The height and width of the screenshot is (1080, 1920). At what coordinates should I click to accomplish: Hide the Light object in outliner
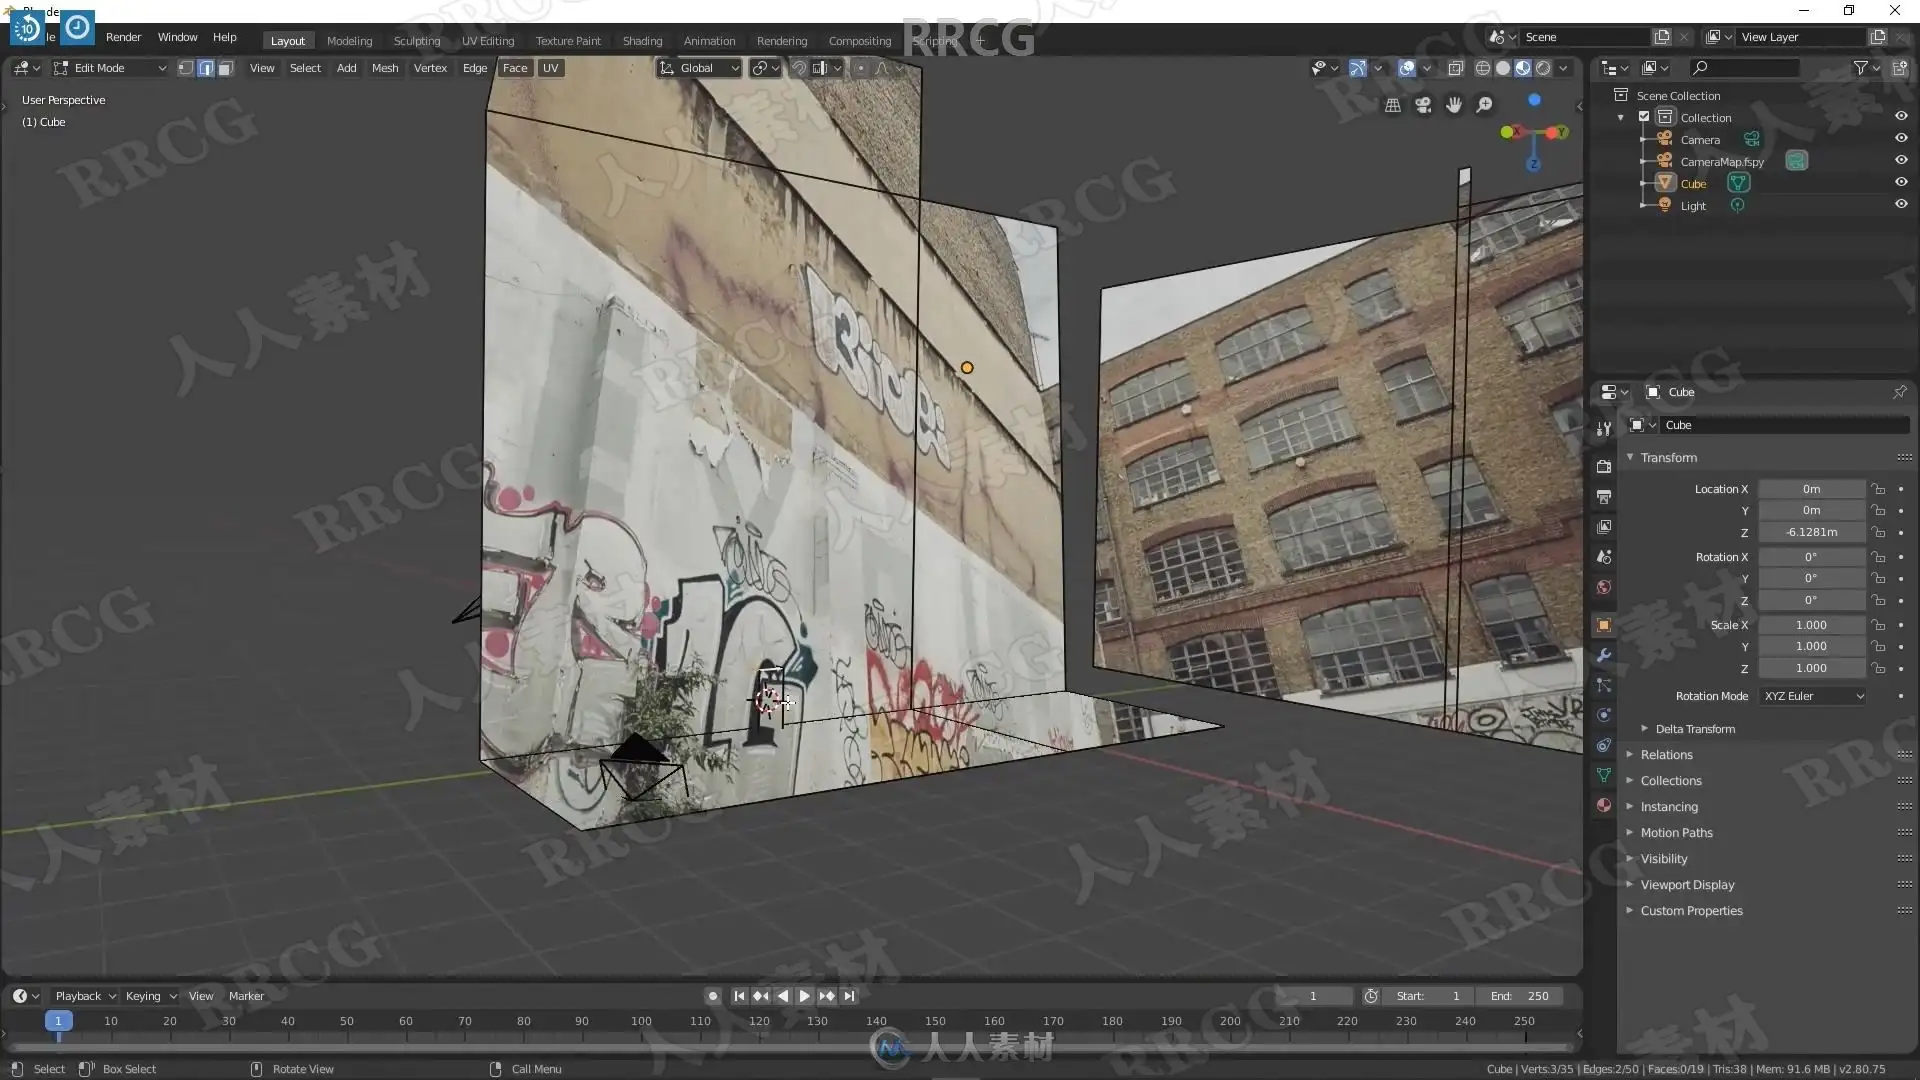tap(1901, 204)
